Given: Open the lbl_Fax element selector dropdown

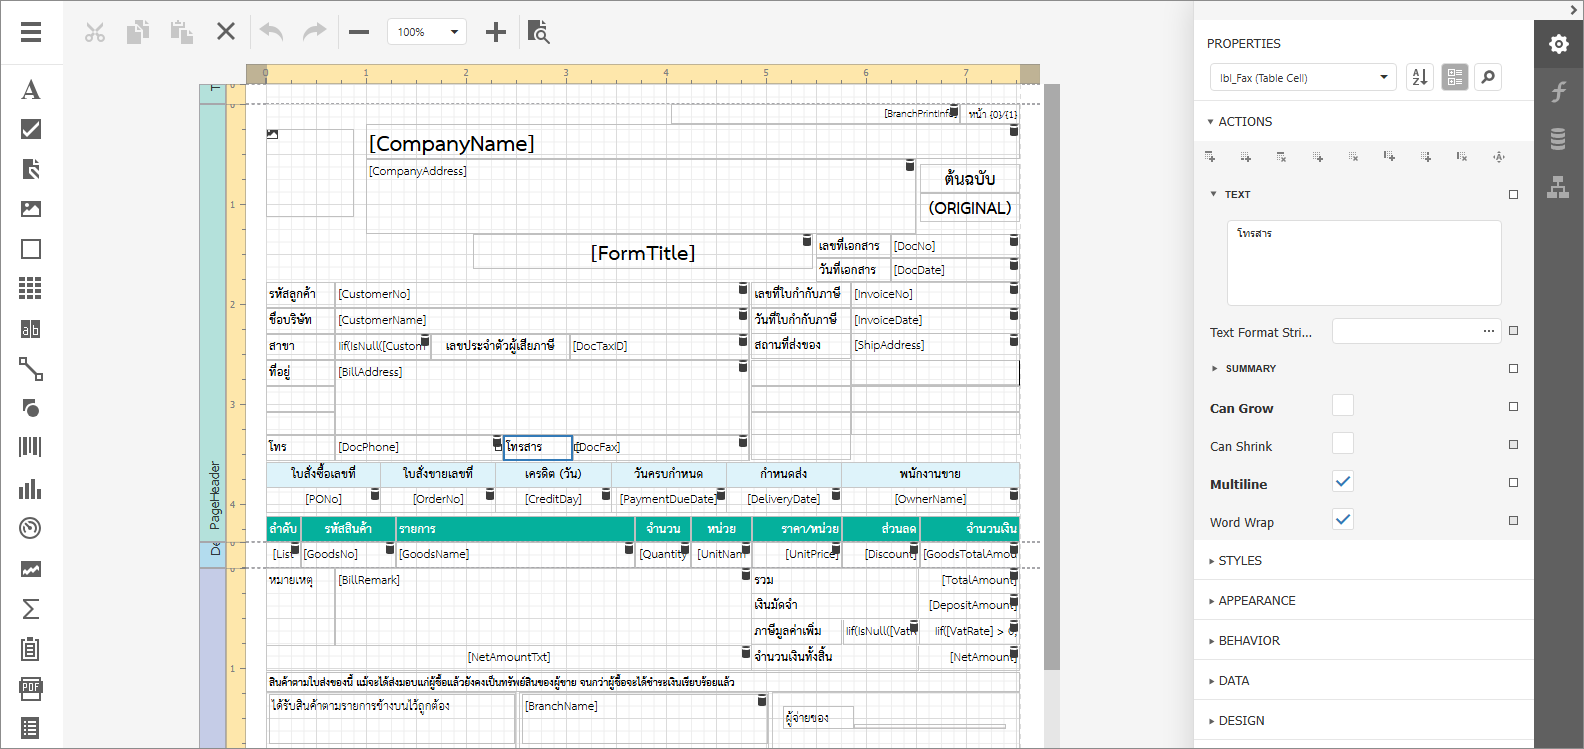Looking at the screenshot, I should coord(1302,77).
